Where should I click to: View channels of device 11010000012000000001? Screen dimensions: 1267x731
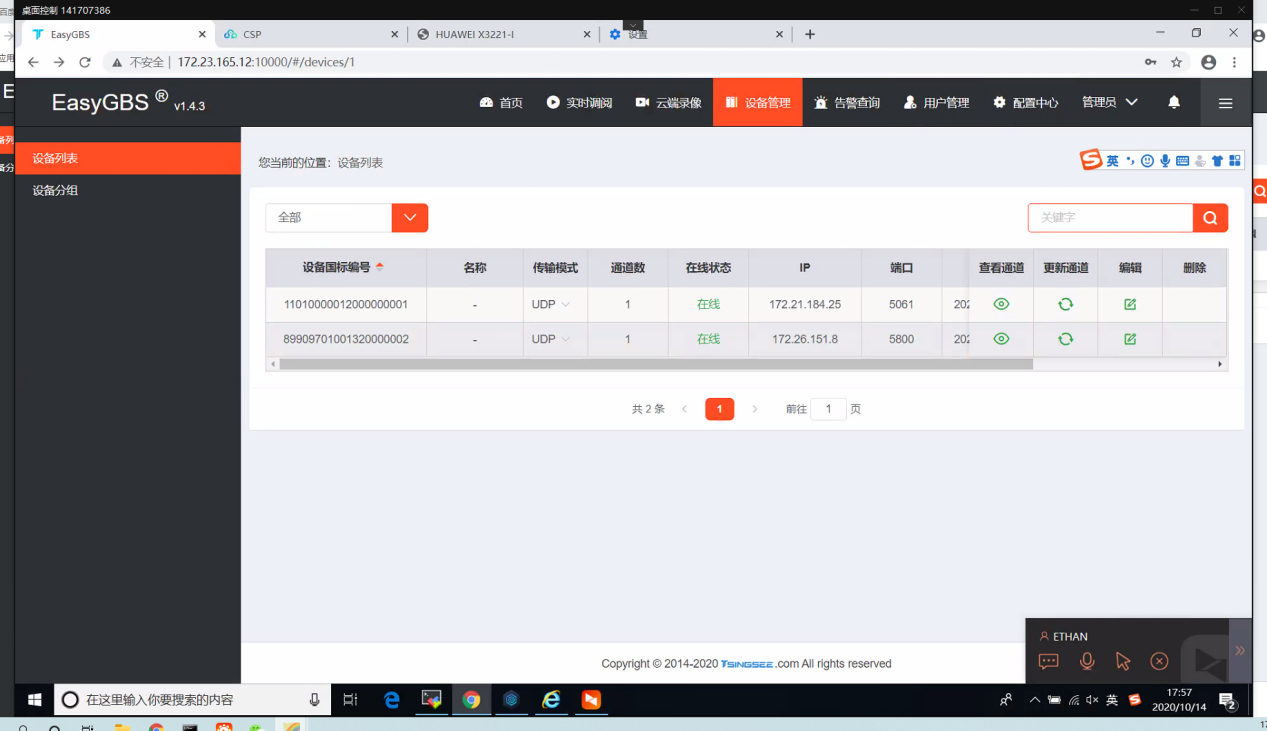[x=1001, y=304]
